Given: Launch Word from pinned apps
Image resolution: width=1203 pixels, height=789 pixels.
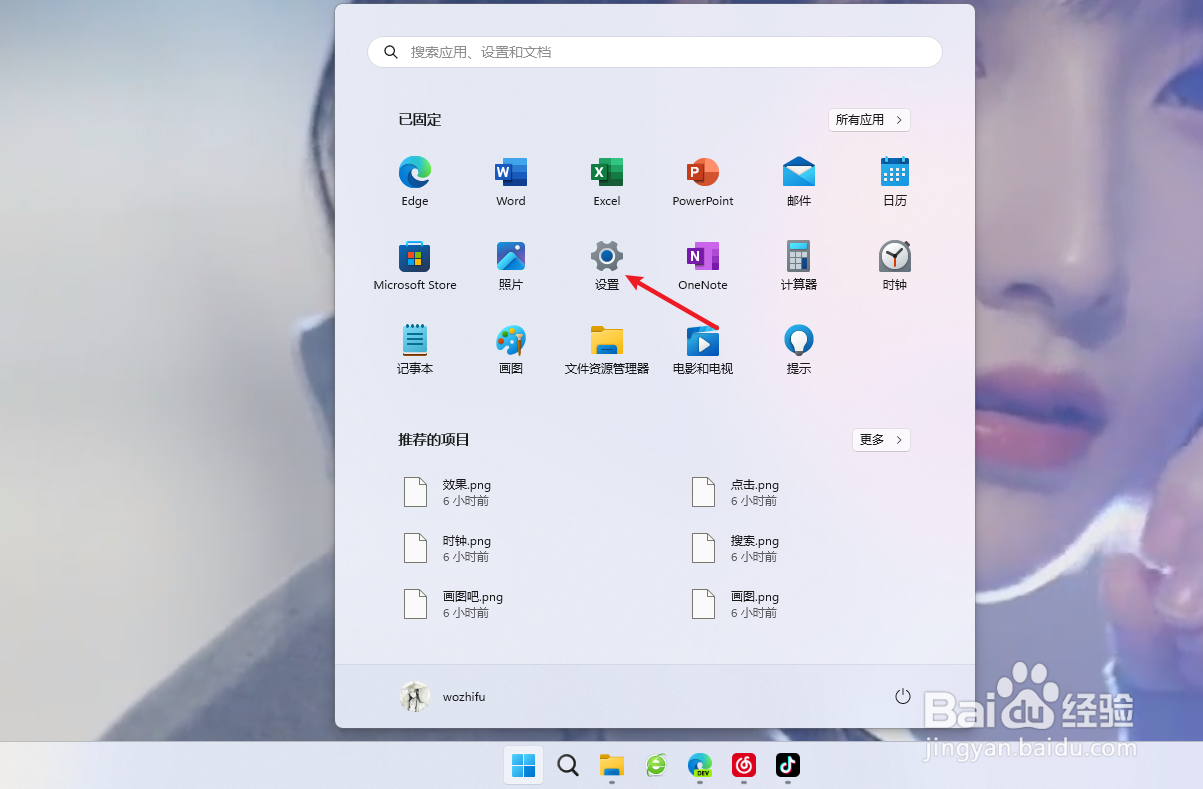Looking at the screenshot, I should coord(510,181).
